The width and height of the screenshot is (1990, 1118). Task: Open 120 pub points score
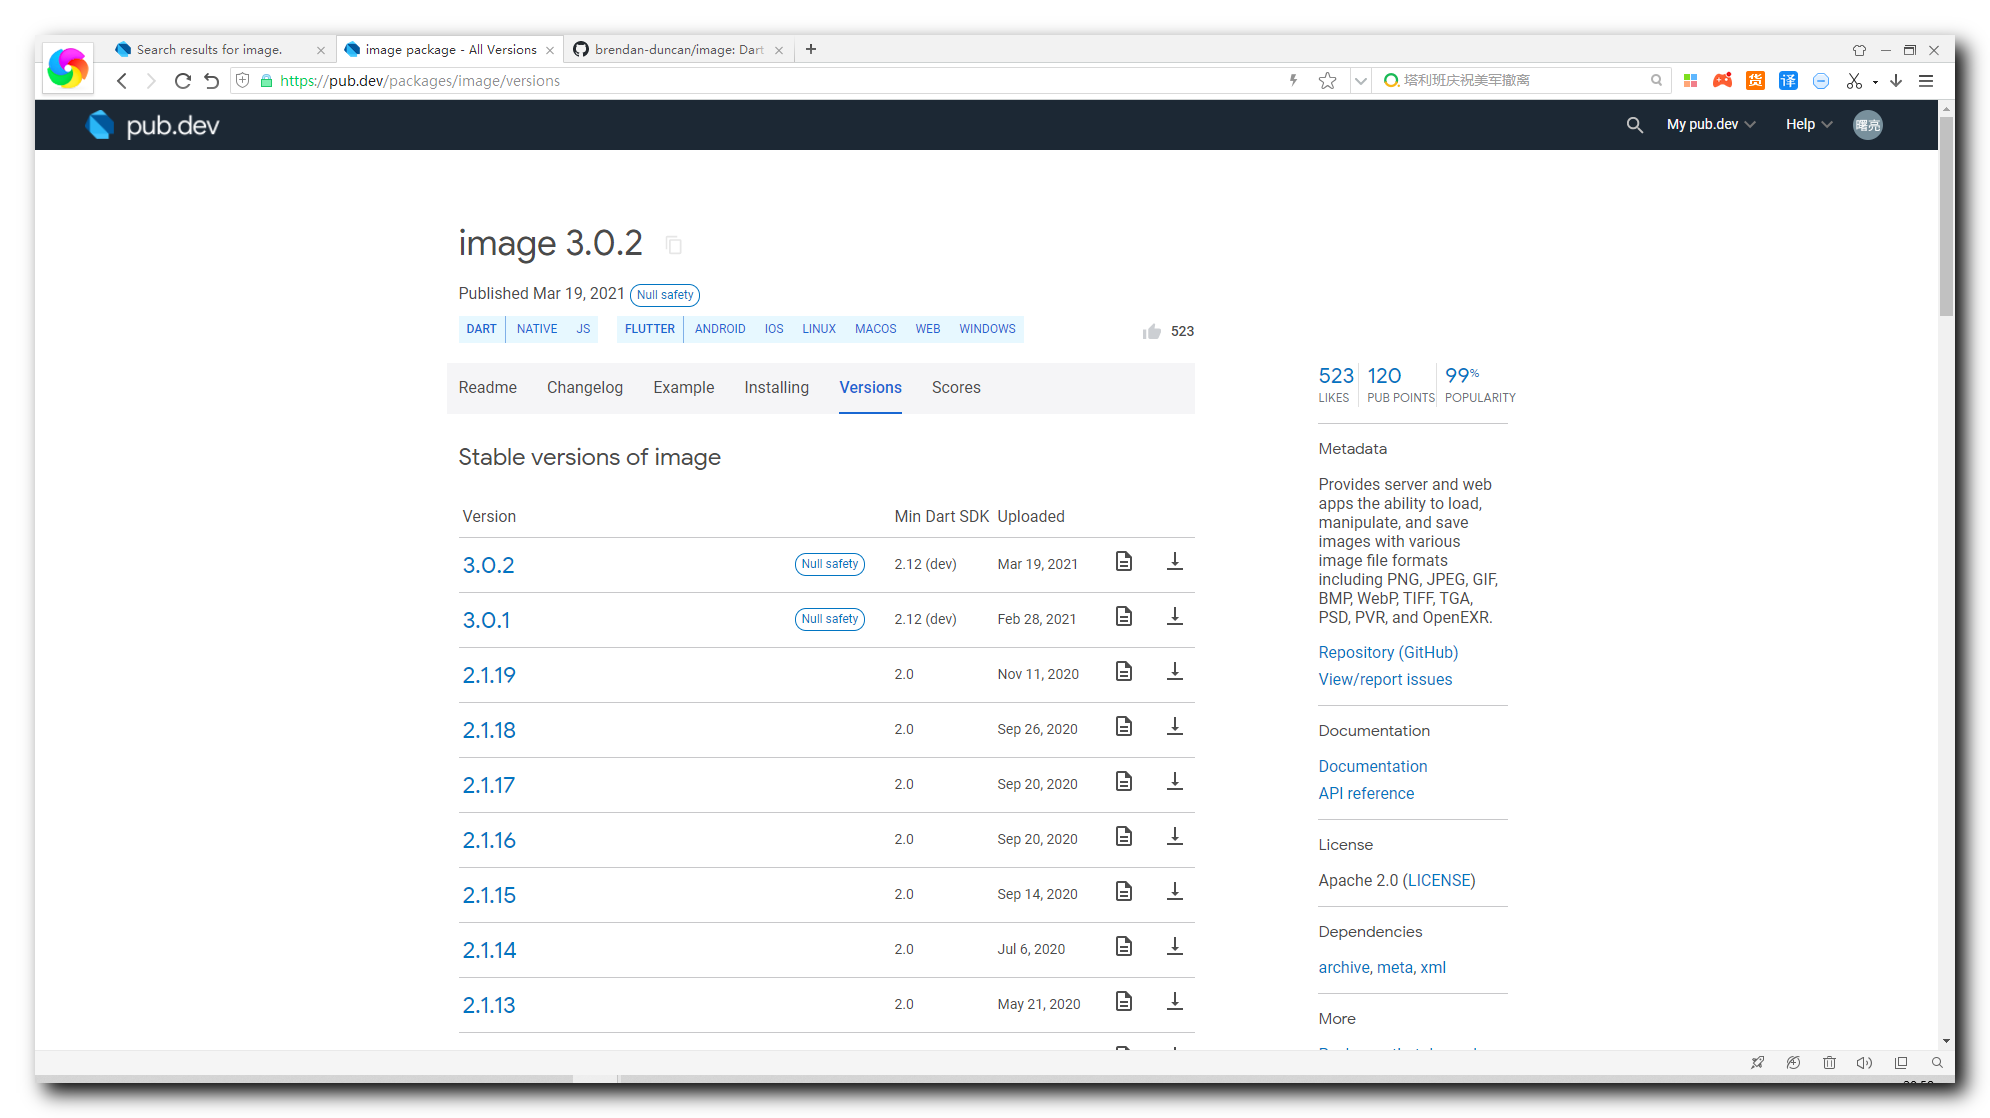tap(1400, 384)
